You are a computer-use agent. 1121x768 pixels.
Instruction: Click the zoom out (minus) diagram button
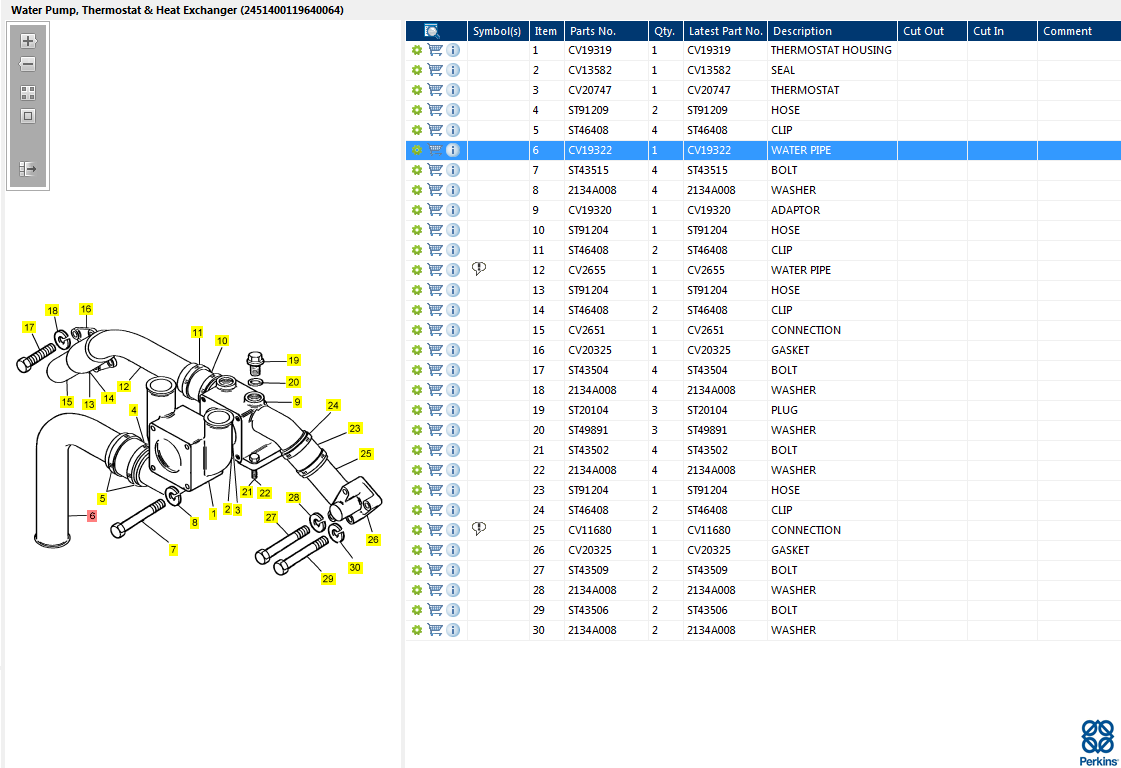[x=28, y=65]
